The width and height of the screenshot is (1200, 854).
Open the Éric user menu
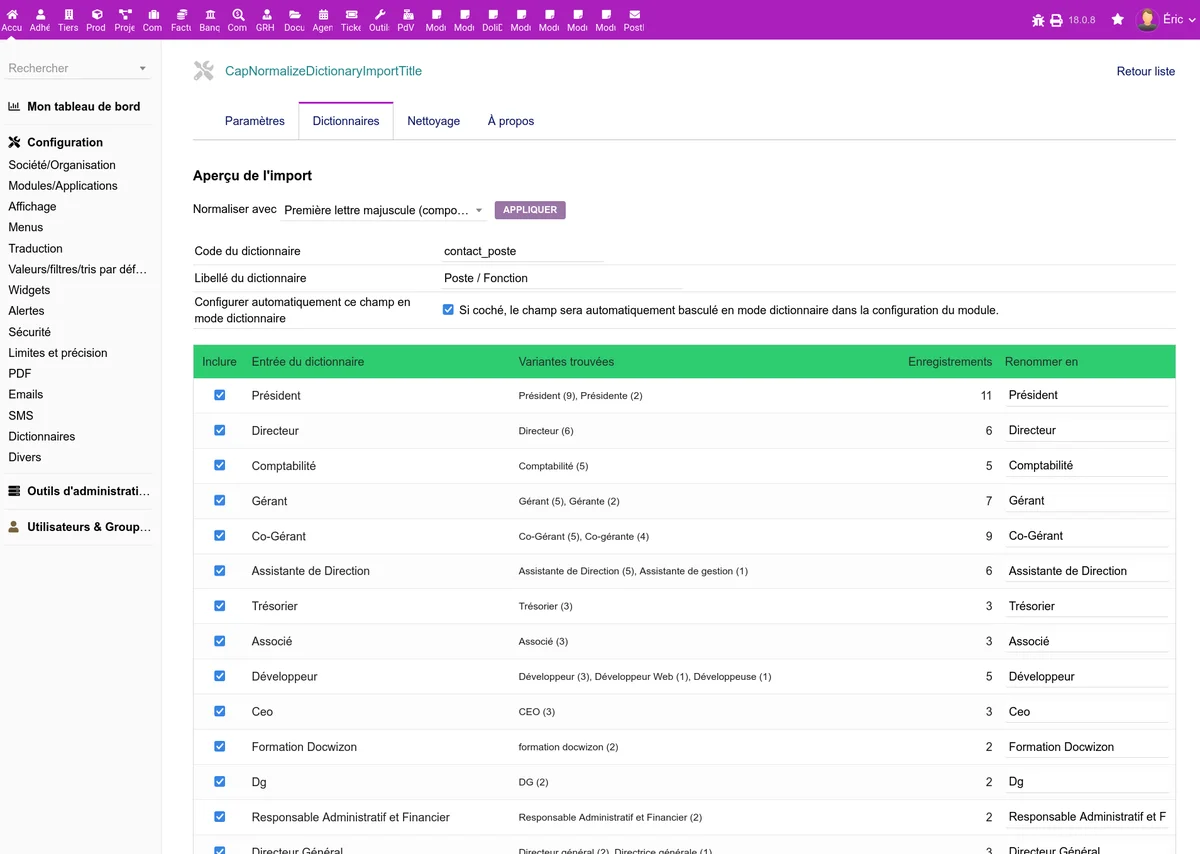(x=1166, y=20)
